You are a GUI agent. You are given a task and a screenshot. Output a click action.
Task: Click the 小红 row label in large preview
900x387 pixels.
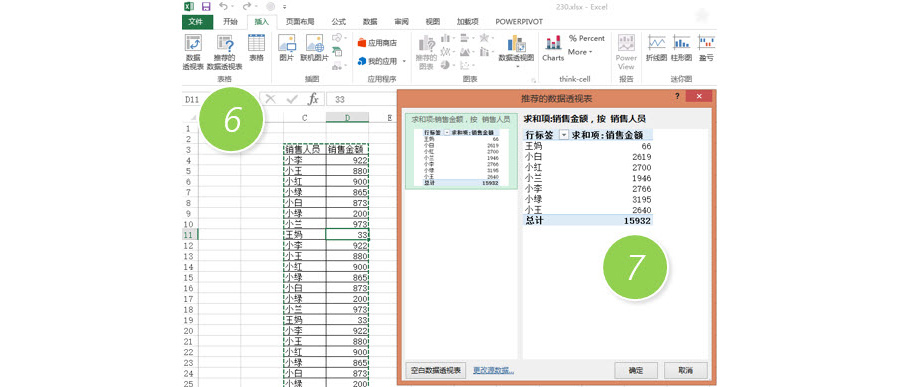[534, 167]
